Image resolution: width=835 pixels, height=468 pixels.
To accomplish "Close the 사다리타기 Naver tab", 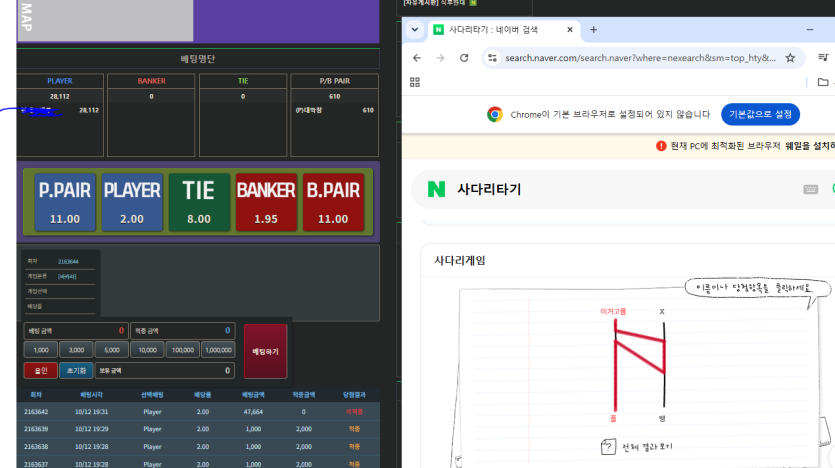I will pyautogui.click(x=570, y=30).
